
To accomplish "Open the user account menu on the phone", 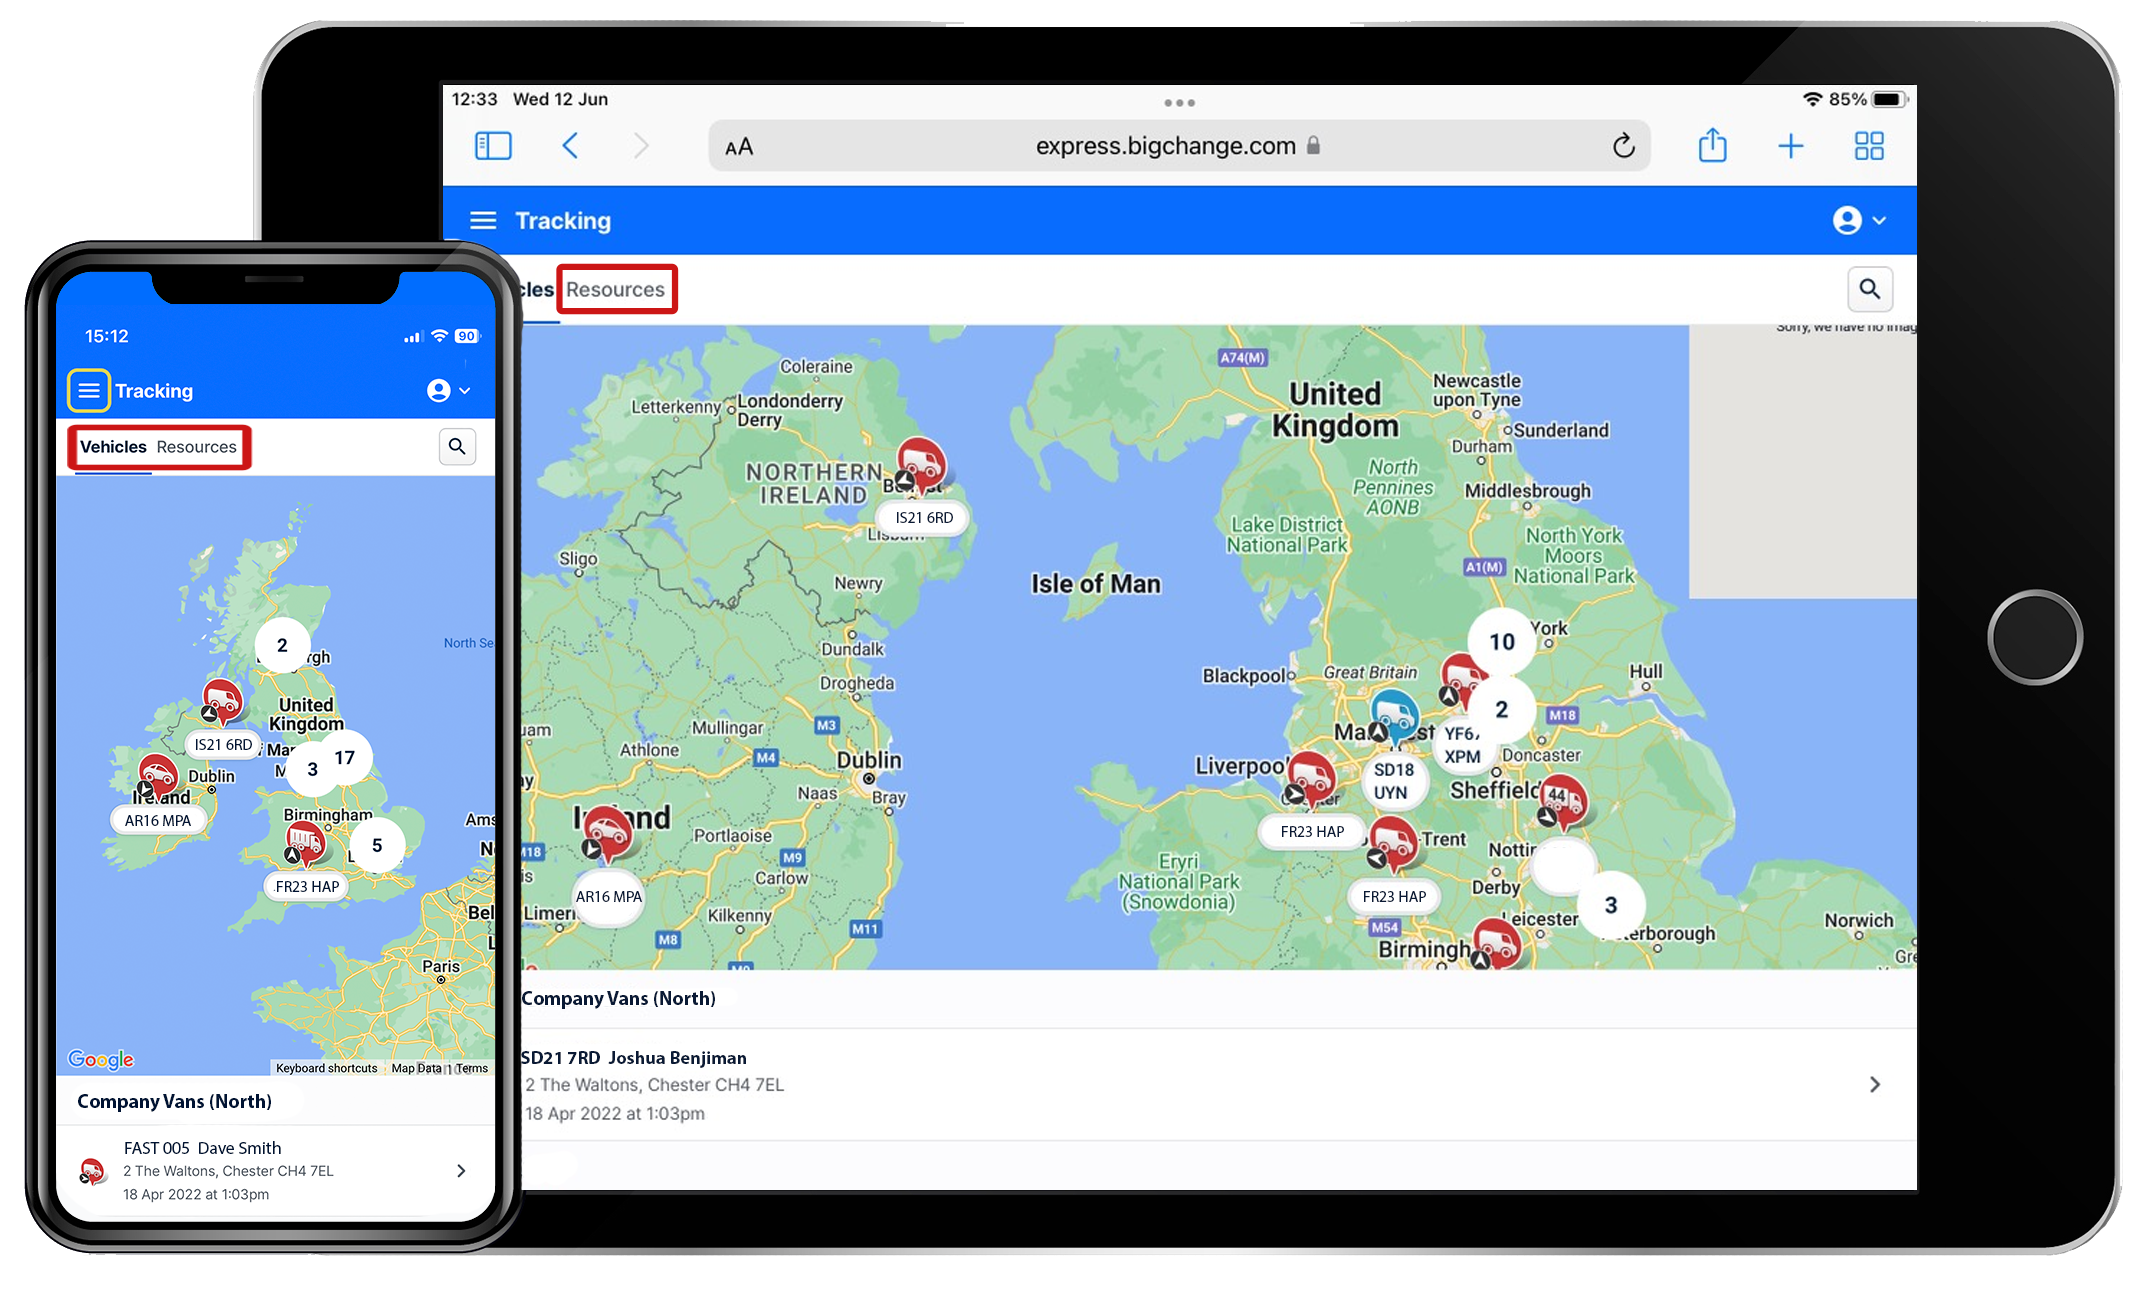I will (x=448, y=390).
